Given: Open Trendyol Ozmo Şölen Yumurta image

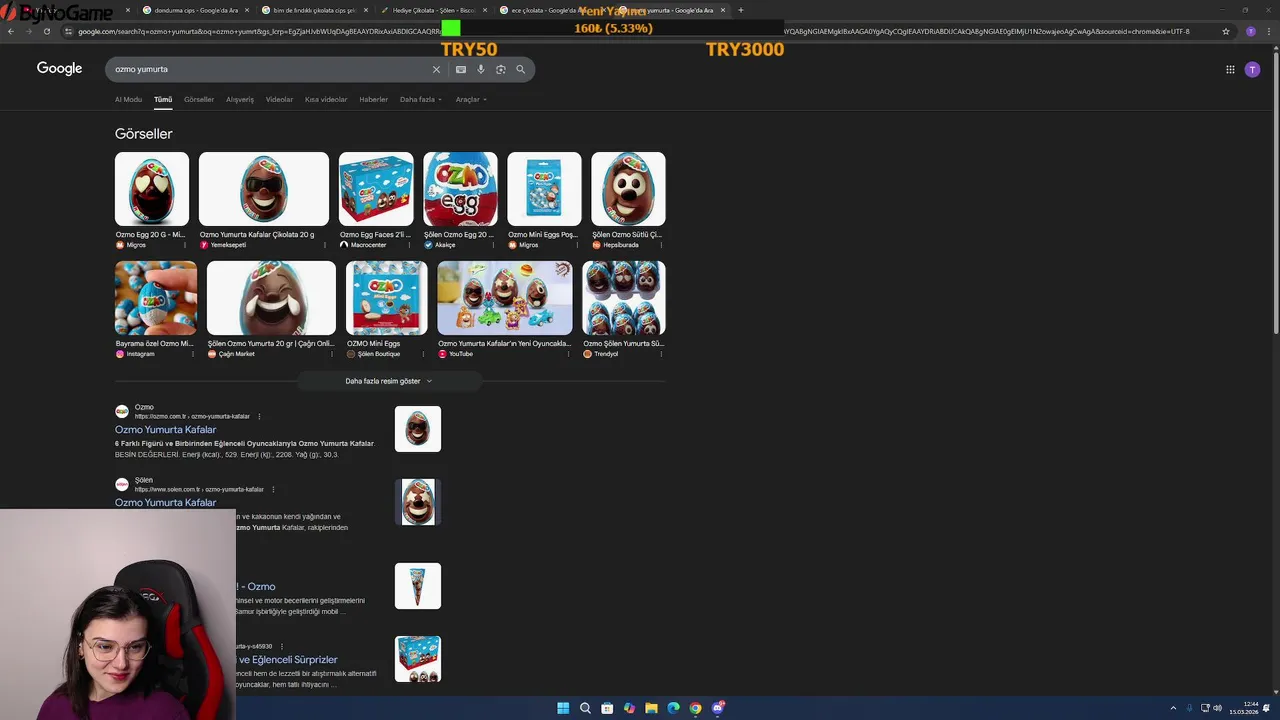Looking at the screenshot, I should coord(624,298).
